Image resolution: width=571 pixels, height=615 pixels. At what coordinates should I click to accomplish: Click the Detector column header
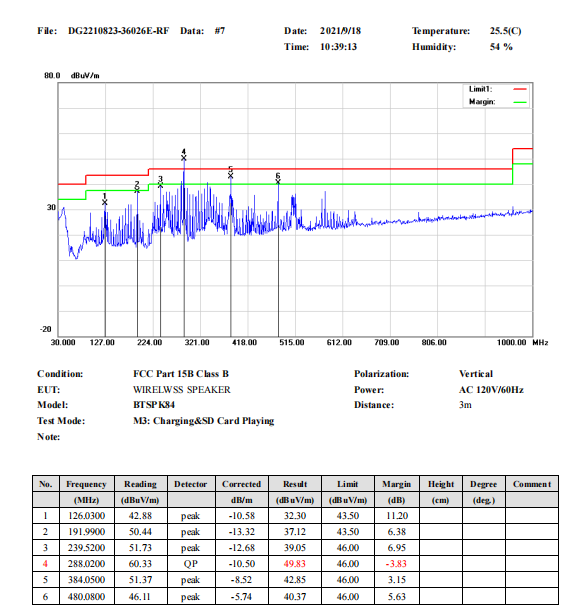(x=191, y=484)
